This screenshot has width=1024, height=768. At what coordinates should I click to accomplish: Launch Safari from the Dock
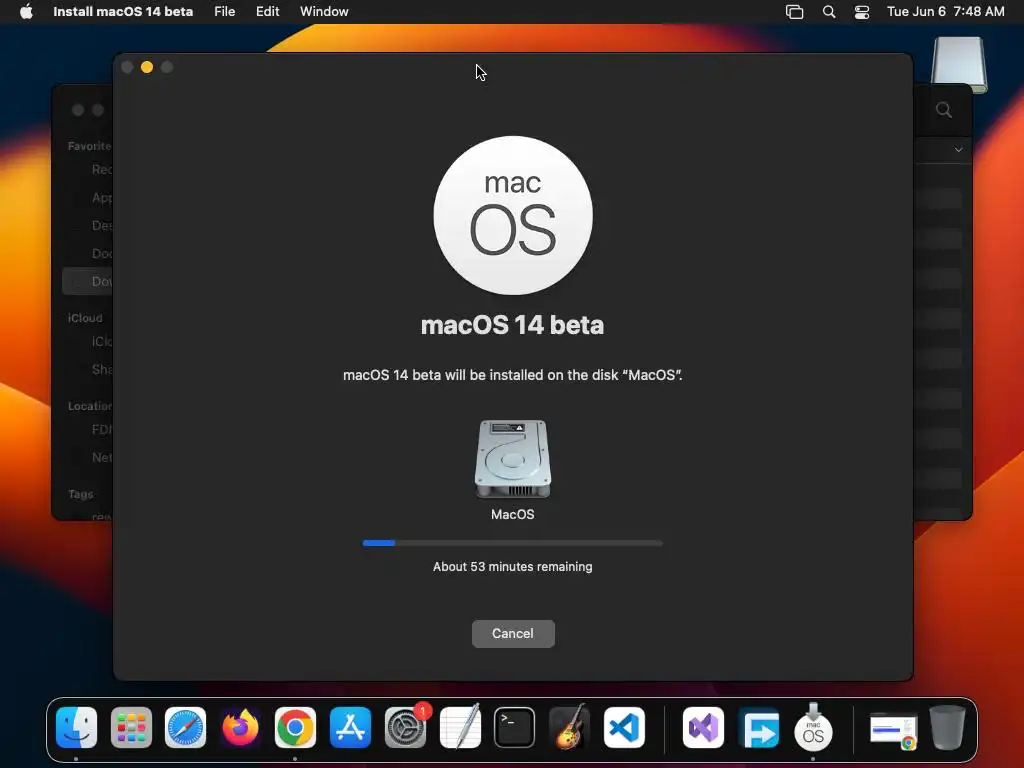185,727
